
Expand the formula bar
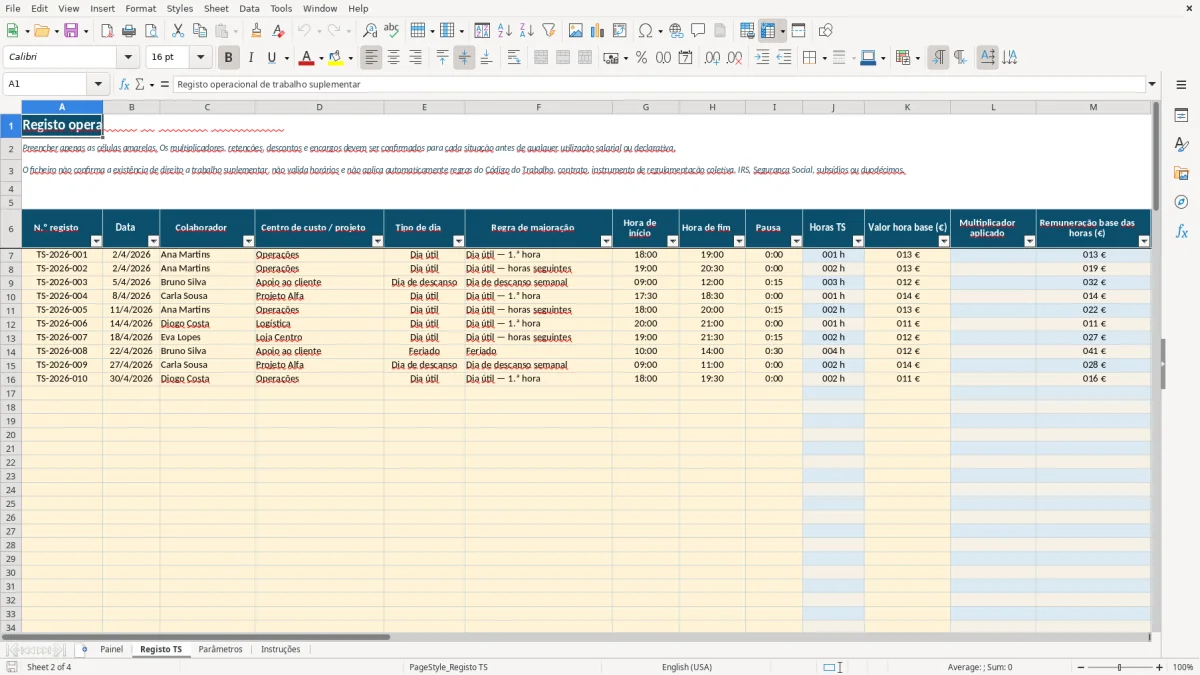click(x=1152, y=84)
